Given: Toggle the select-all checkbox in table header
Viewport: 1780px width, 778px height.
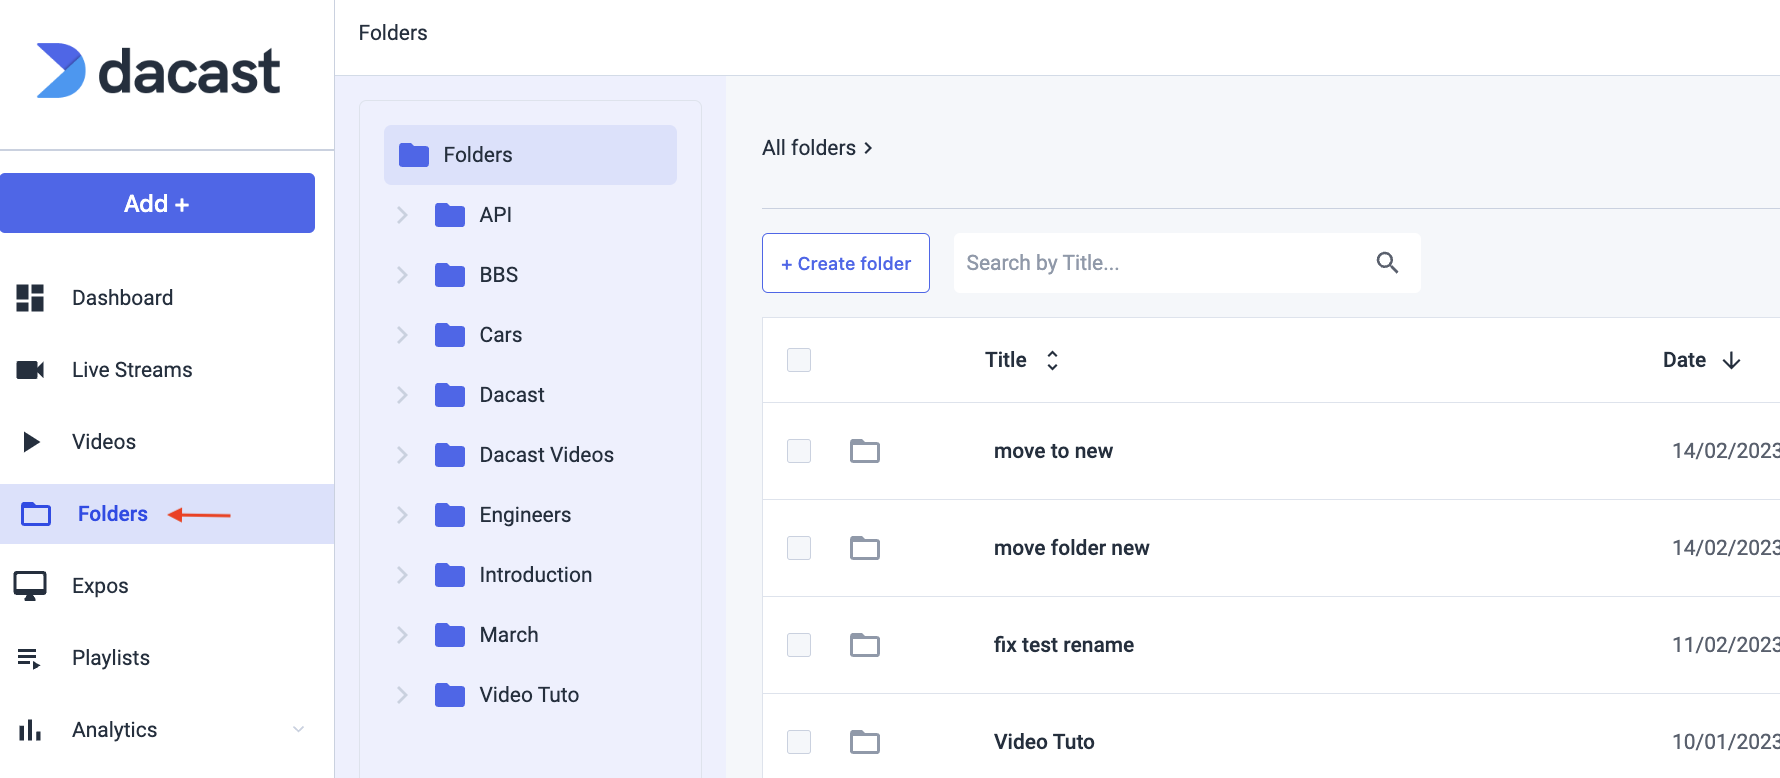Looking at the screenshot, I should pyautogui.click(x=799, y=360).
